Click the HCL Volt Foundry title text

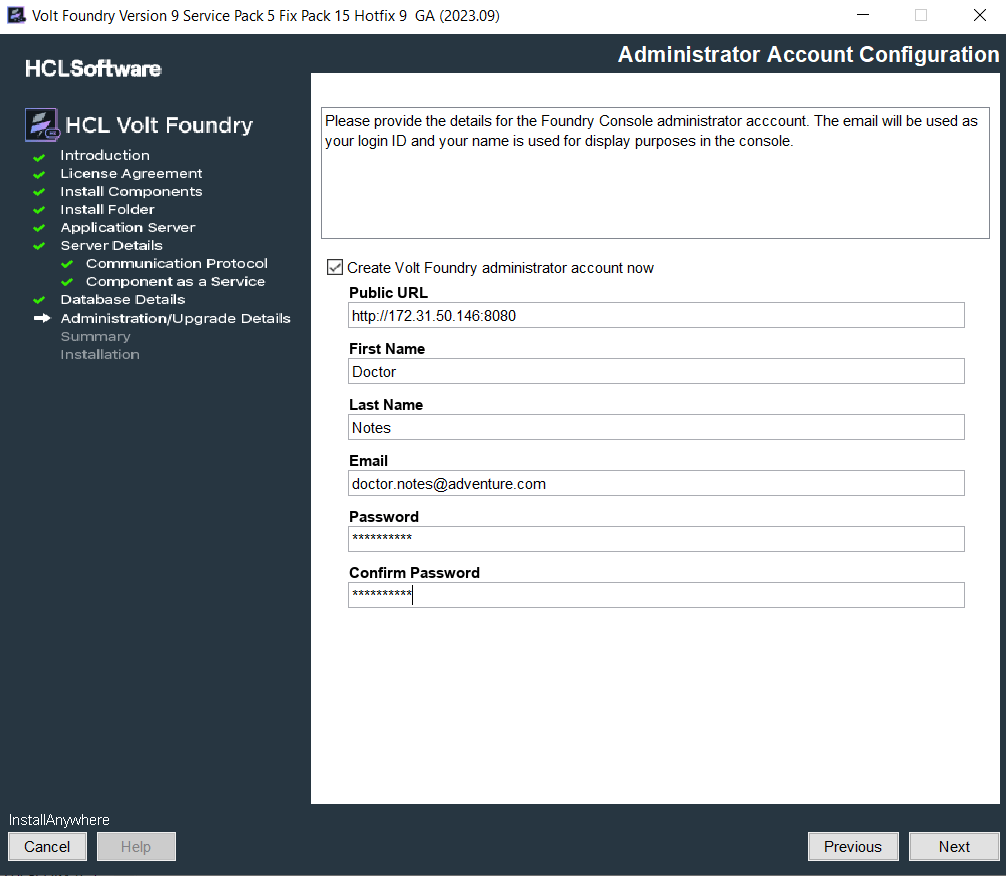click(x=159, y=125)
